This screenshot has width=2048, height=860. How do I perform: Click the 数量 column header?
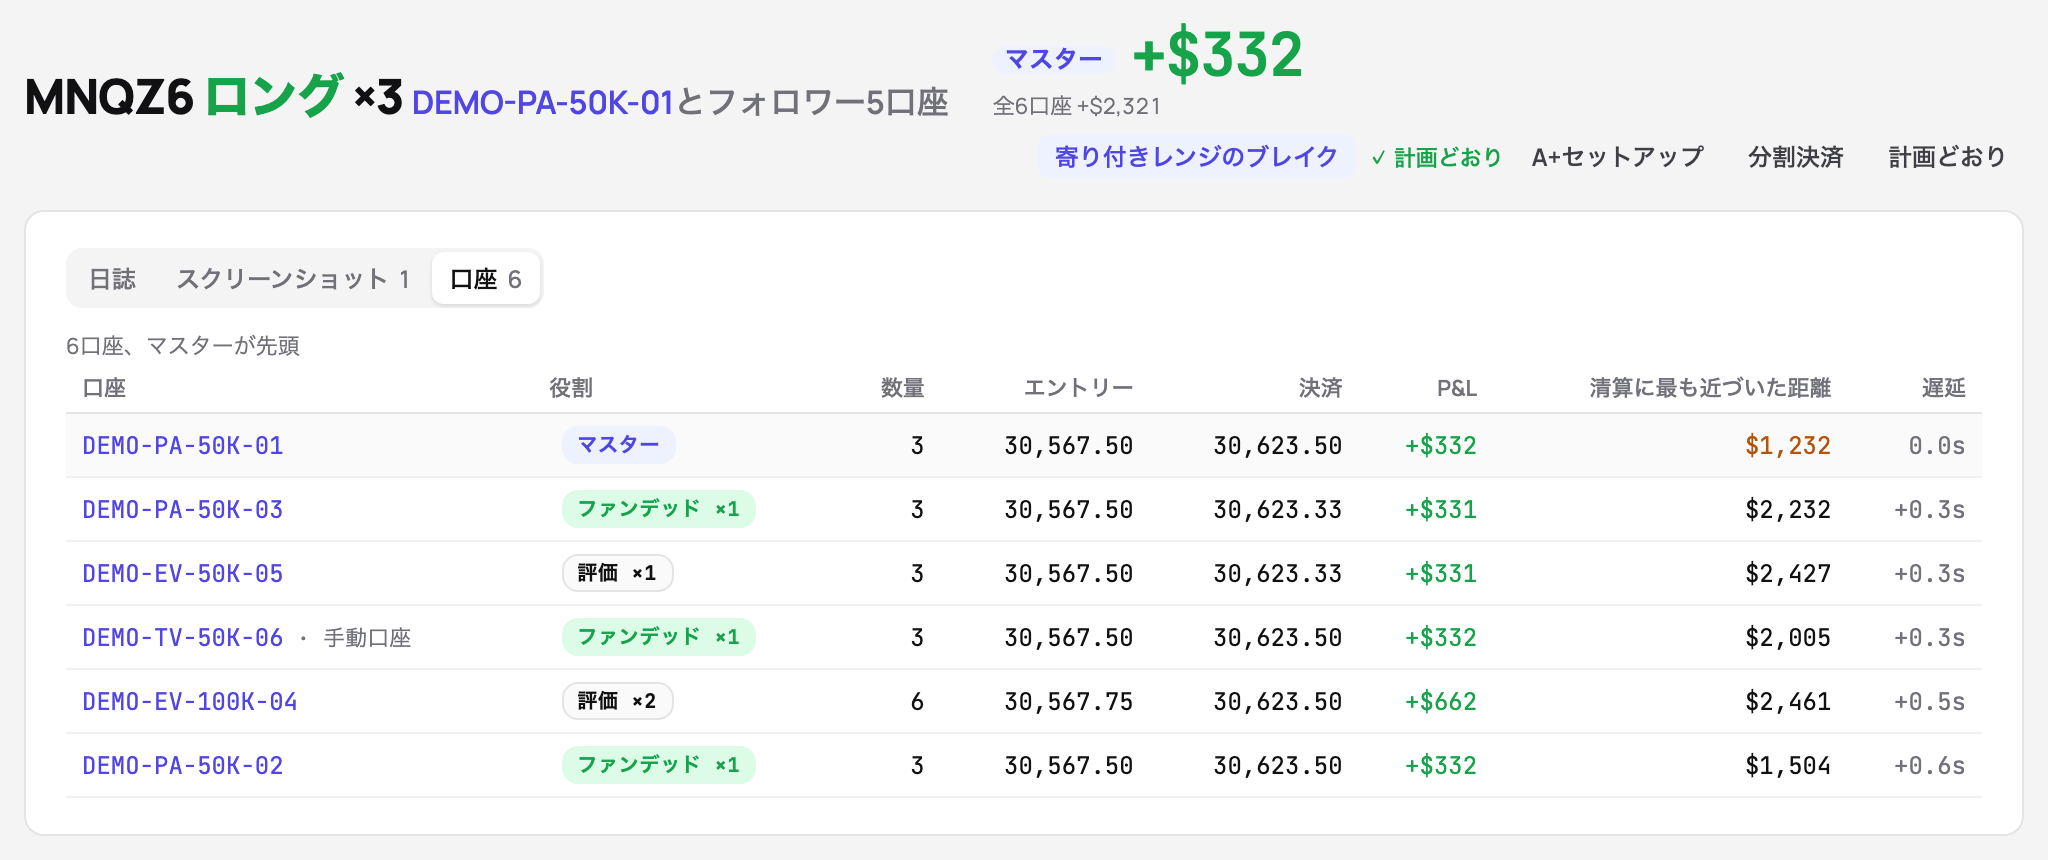tap(902, 388)
